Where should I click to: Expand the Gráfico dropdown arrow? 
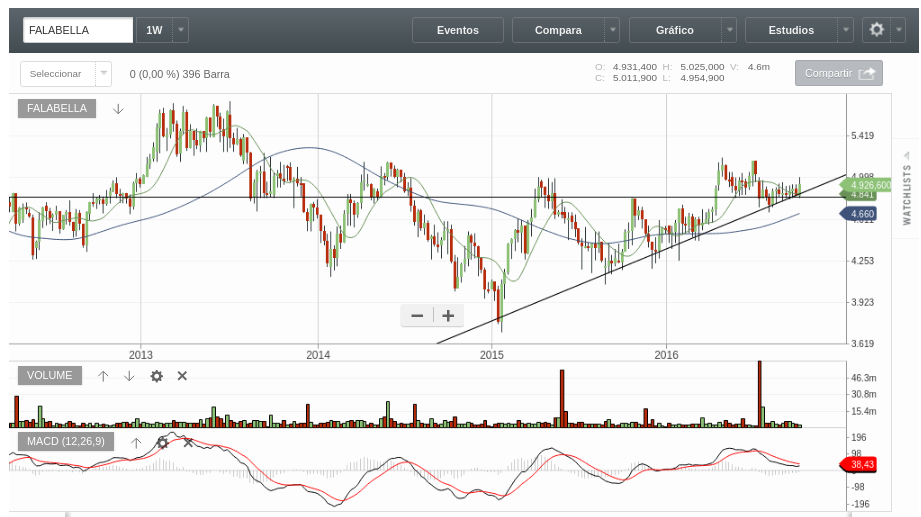[730, 30]
